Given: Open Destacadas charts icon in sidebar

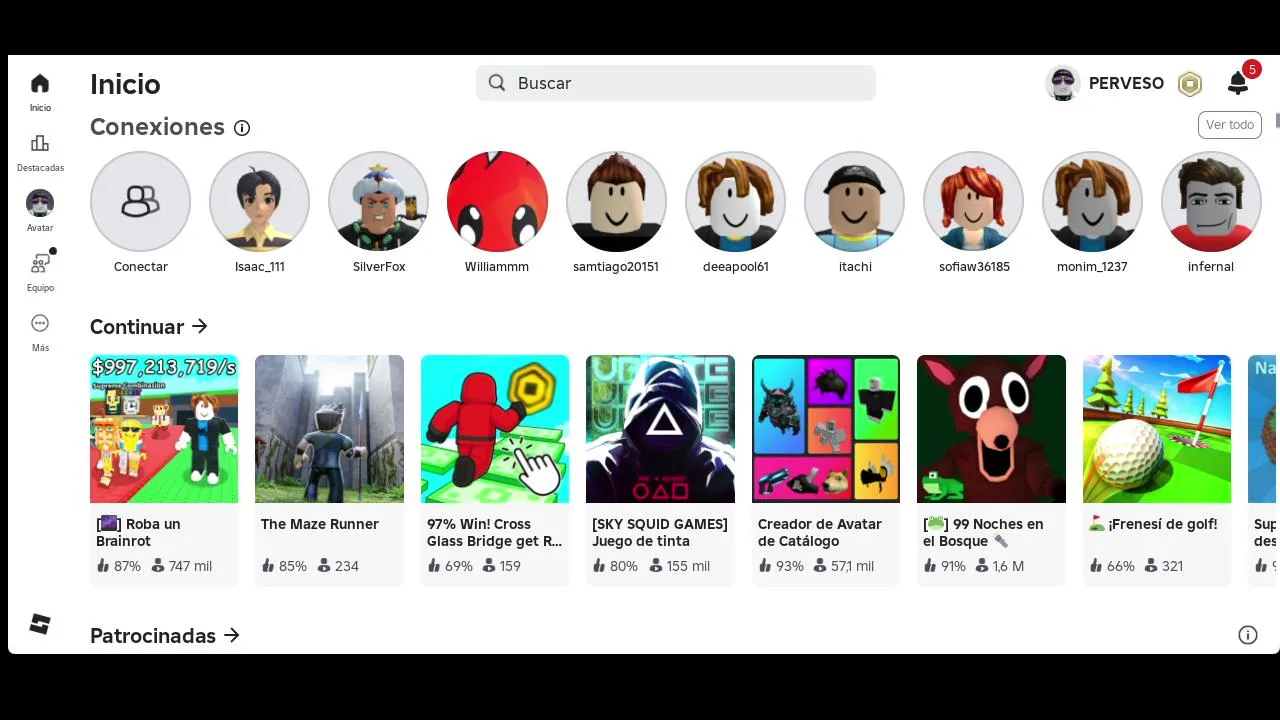Looking at the screenshot, I should [x=40, y=144].
